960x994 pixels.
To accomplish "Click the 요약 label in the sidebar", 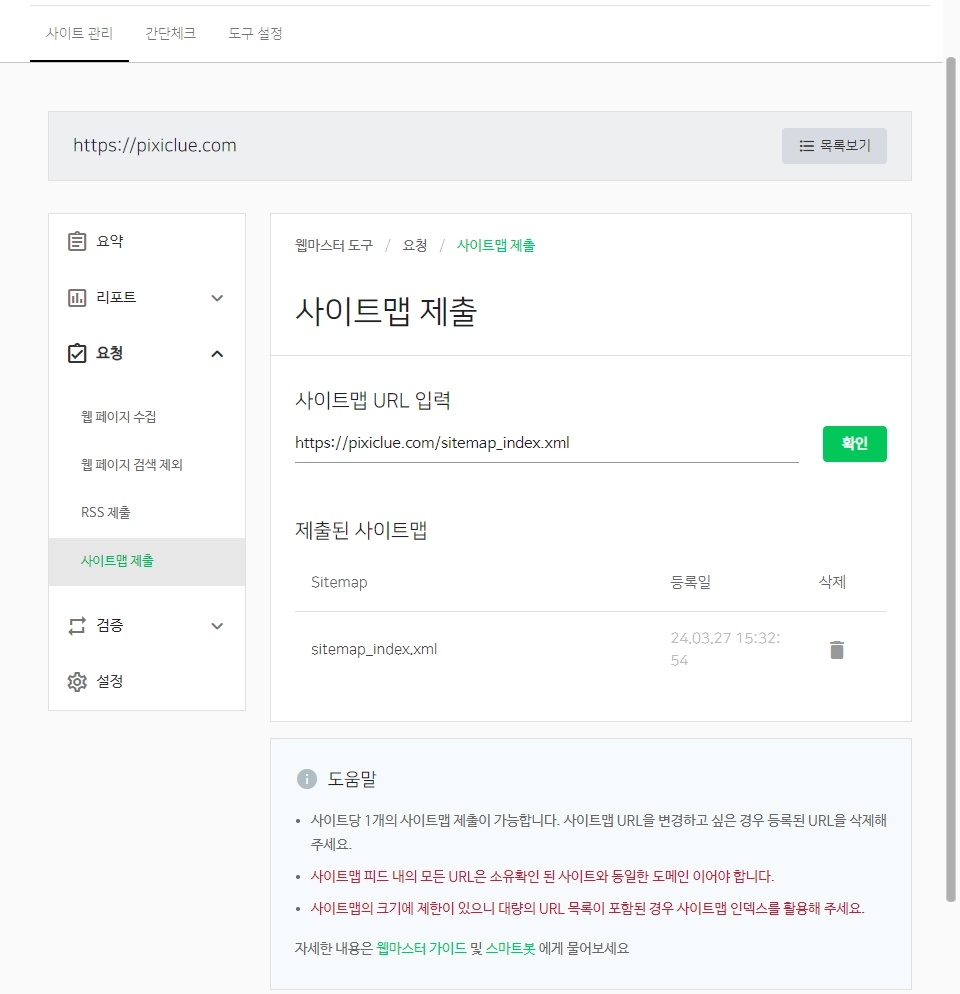I will 110,242.
